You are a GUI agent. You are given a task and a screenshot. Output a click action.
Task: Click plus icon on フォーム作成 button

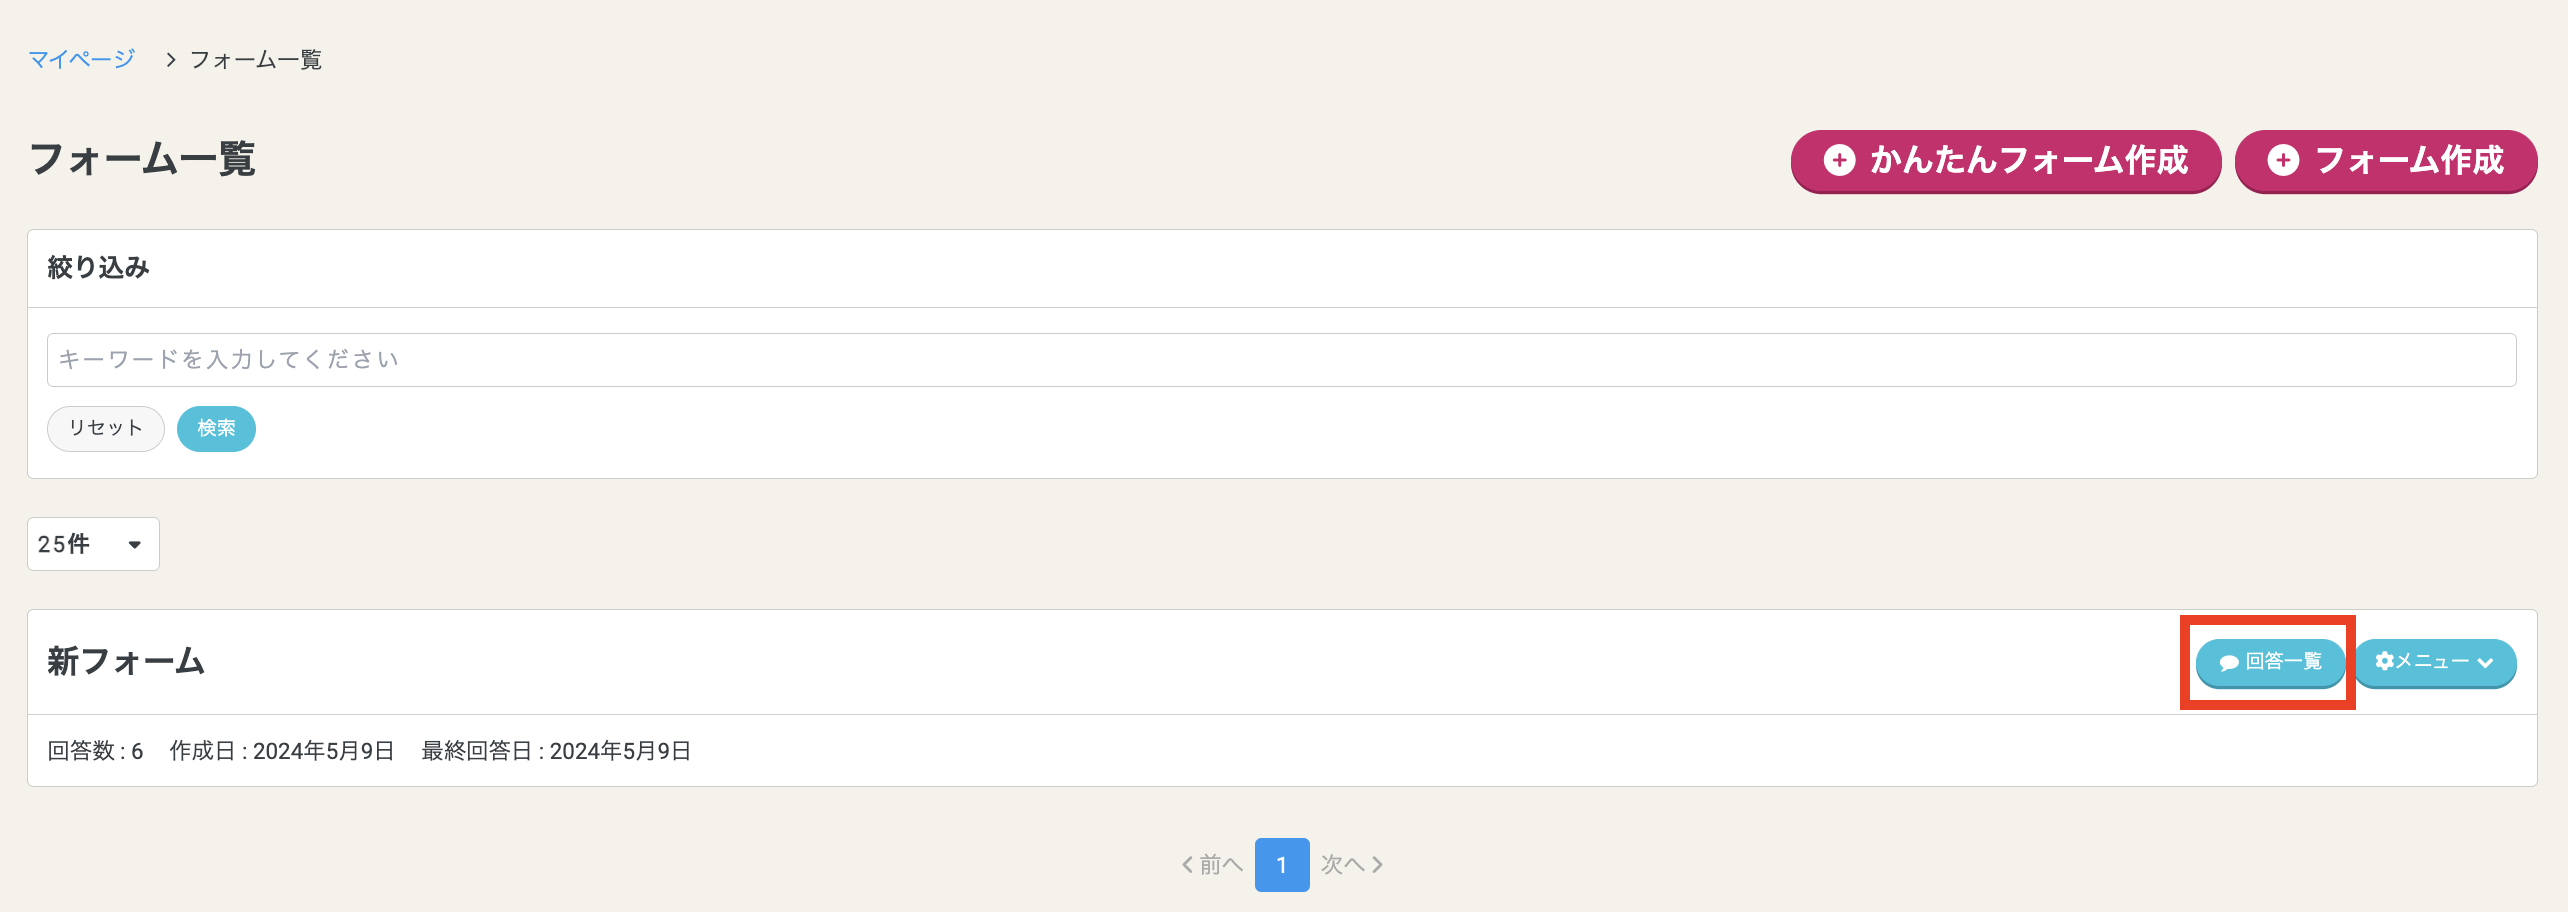click(2283, 160)
